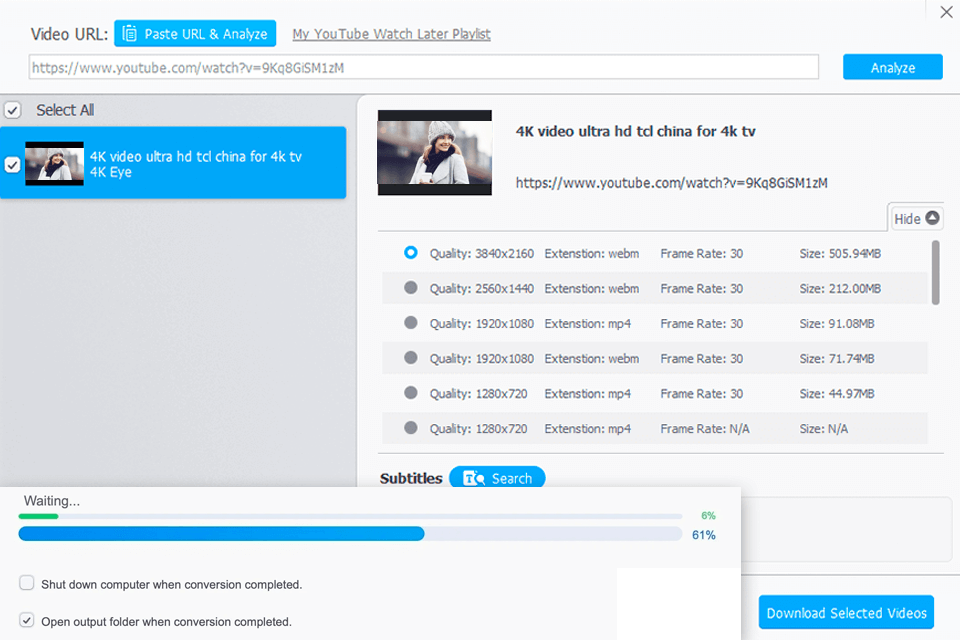
Task: Click the quality radio indicator for 1920x1080 mp4
Action: click(410, 323)
